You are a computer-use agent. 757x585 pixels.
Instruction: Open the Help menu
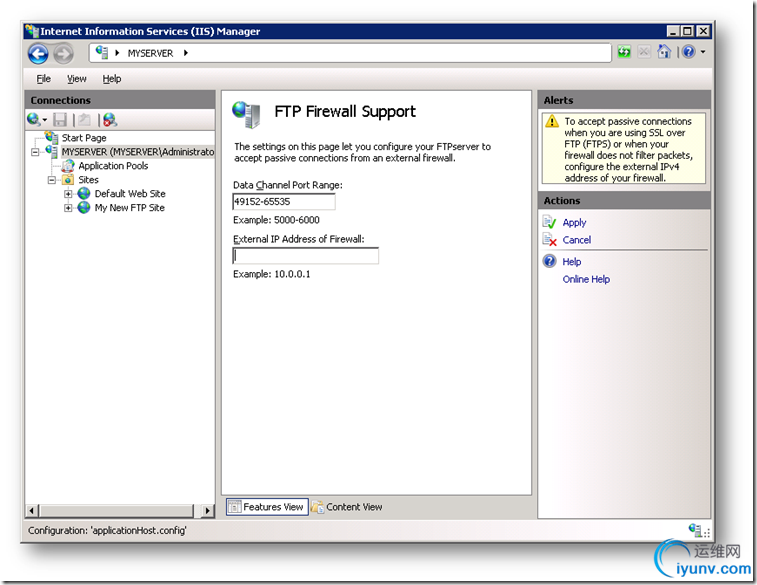click(112, 79)
